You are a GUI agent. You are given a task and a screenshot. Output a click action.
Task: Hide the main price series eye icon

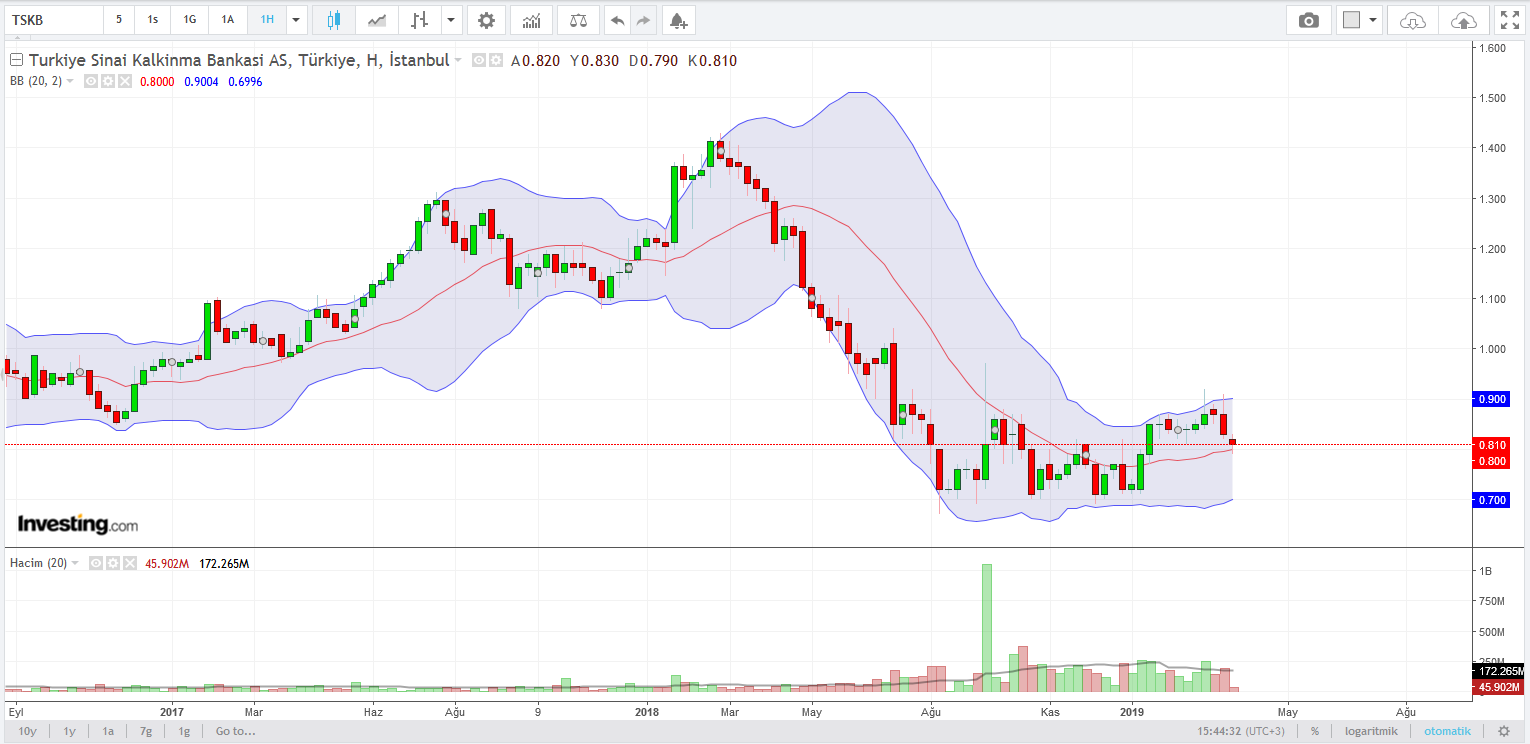click(479, 60)
